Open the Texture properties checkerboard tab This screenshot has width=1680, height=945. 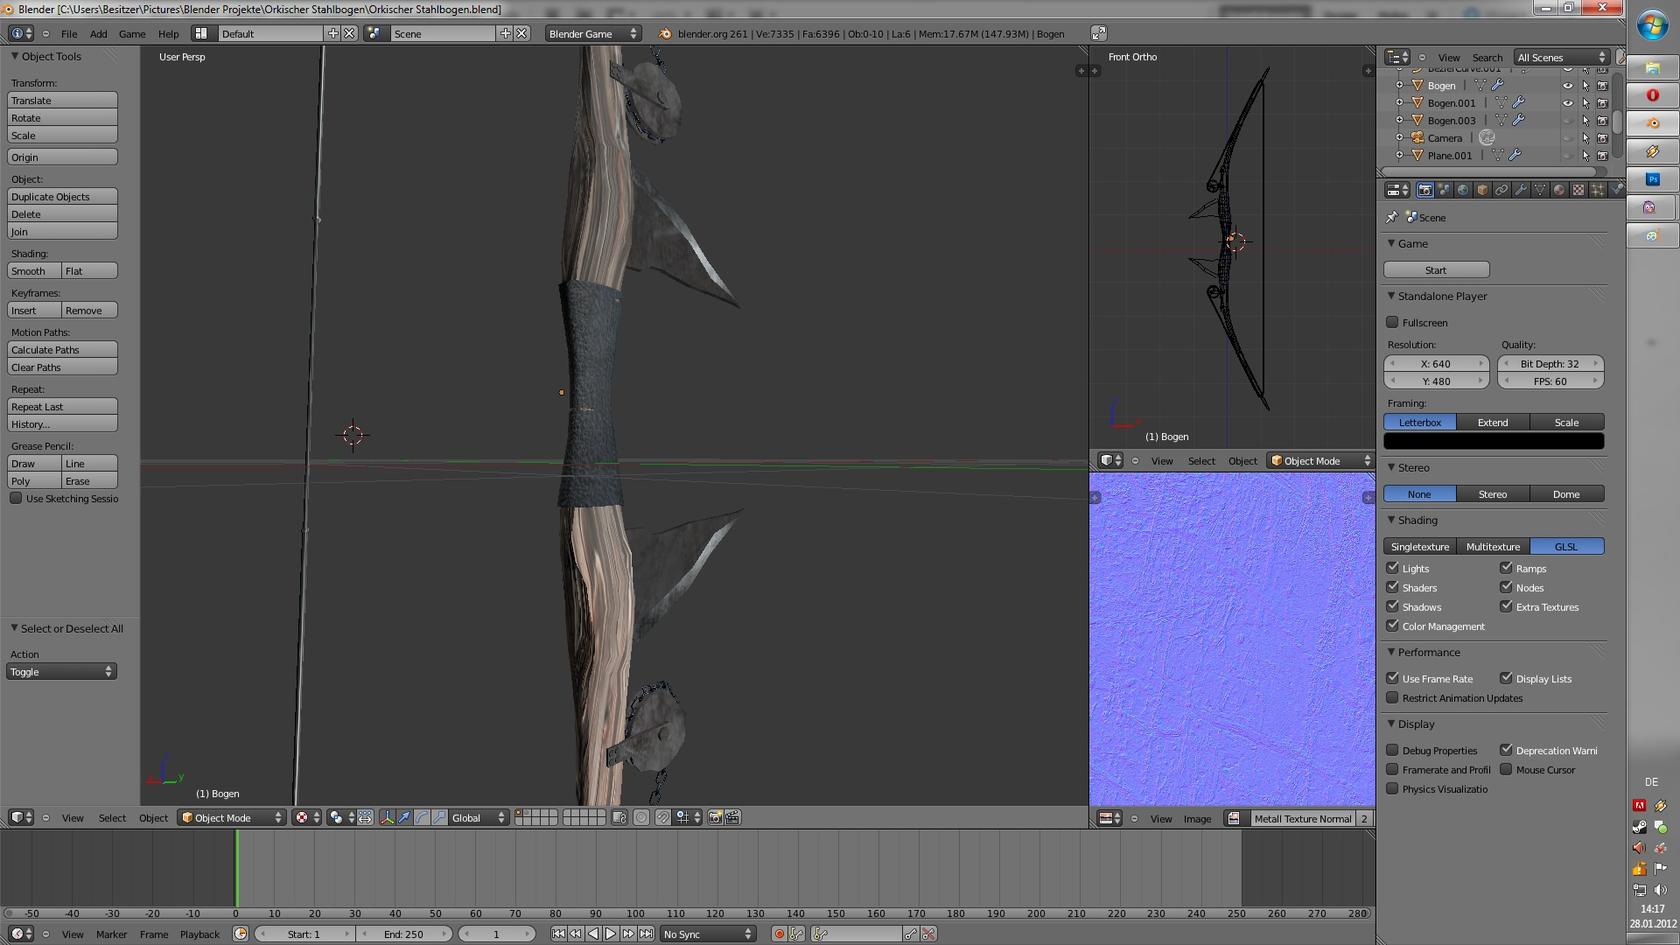tap(1578, 190)
